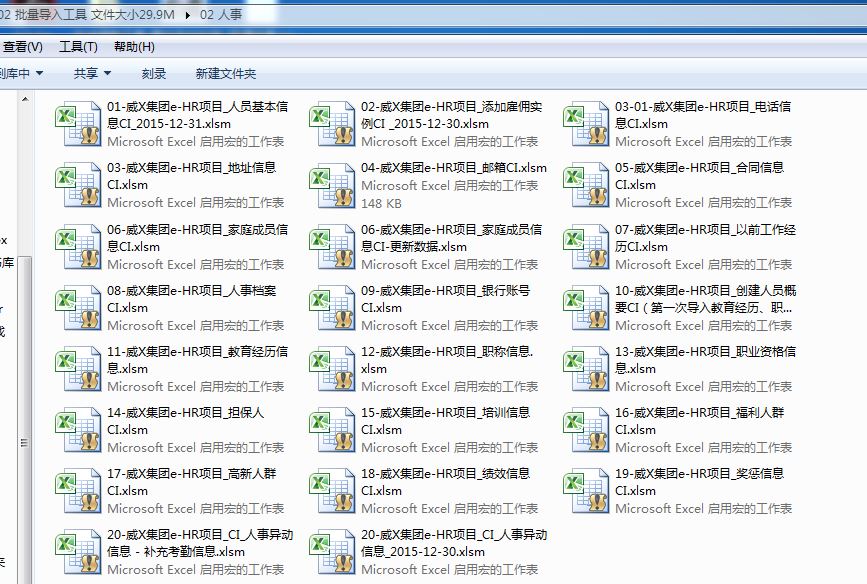Click file name 09-威X集团e-HR项目_银行账号CI.xlsm
The height and width of the screenshot is (584, 867).
click(445, 299)
